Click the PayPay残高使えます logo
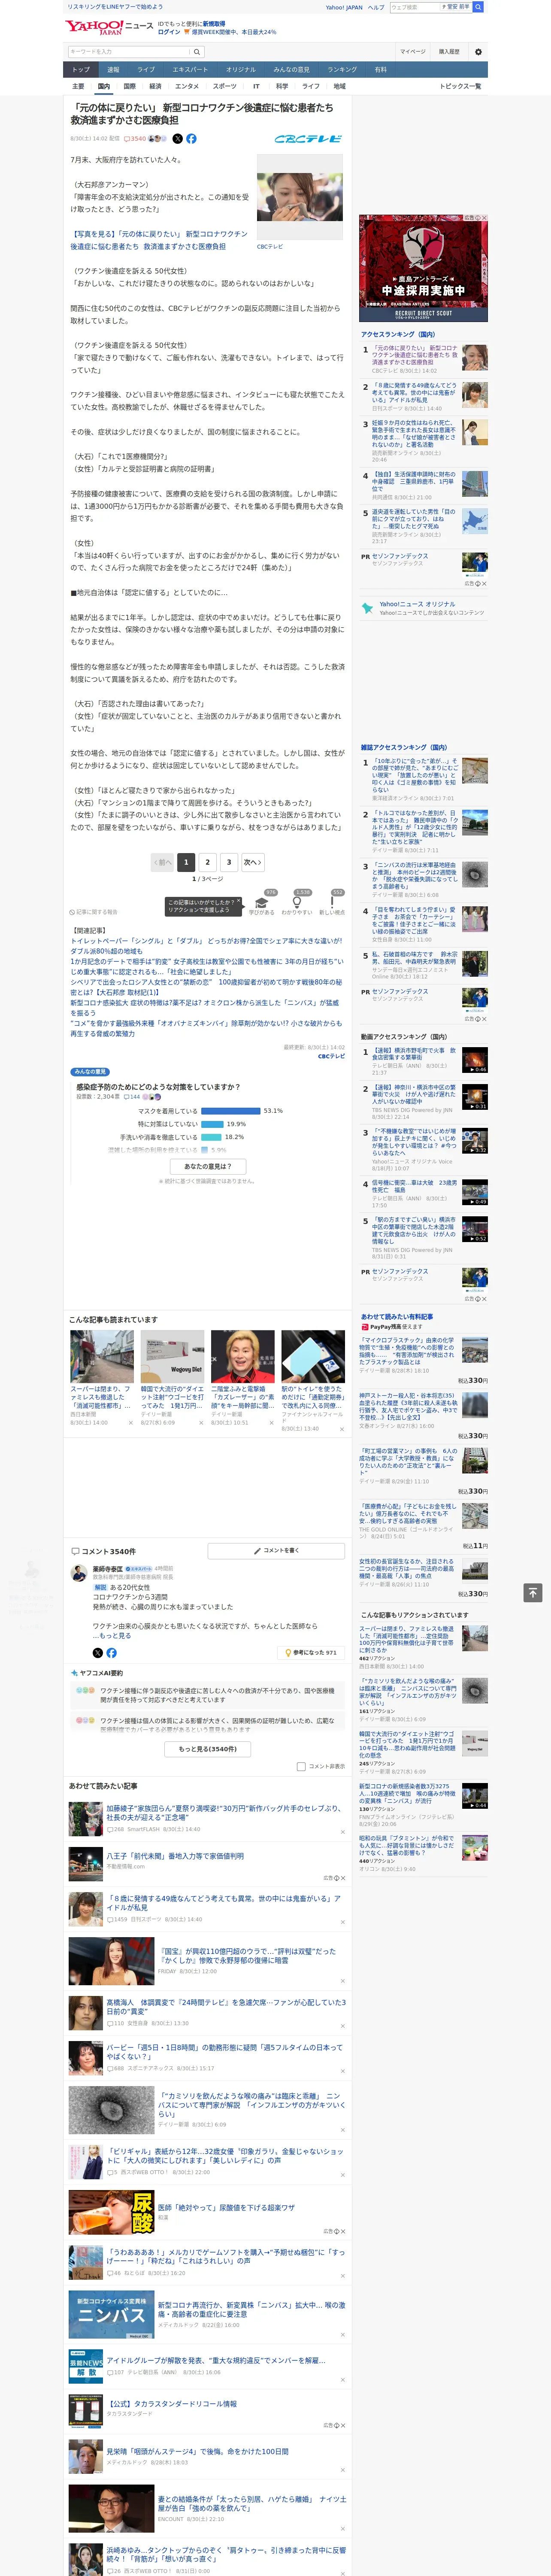Screen dimensions: 551x2576 tap(391, 1327)
